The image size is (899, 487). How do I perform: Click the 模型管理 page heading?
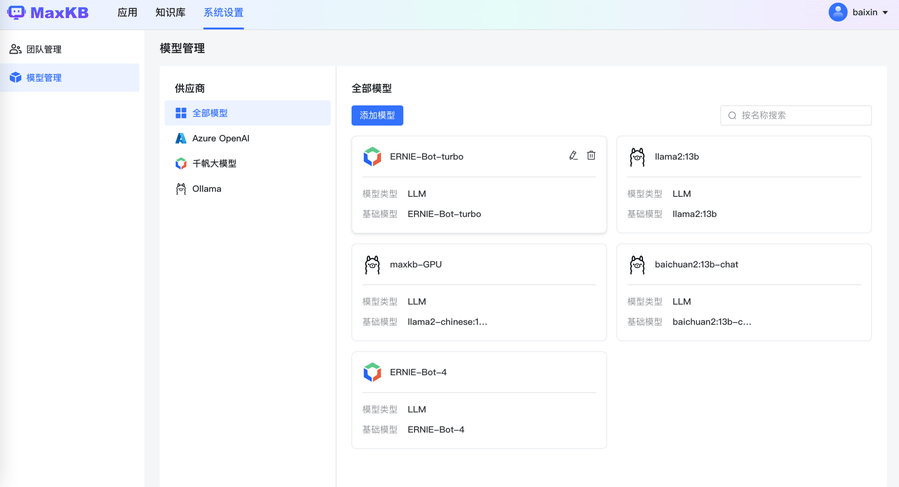click(x=182, y=48)
